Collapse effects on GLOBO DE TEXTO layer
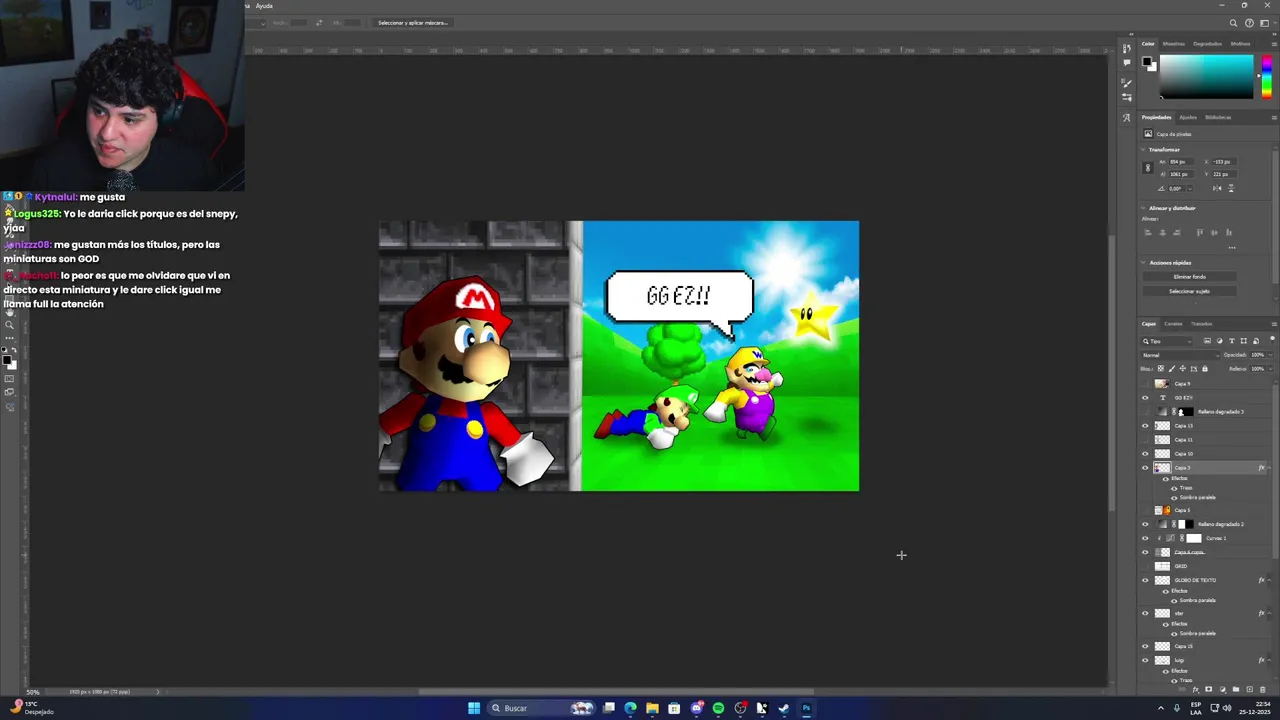 click(x=1269, y=580)
